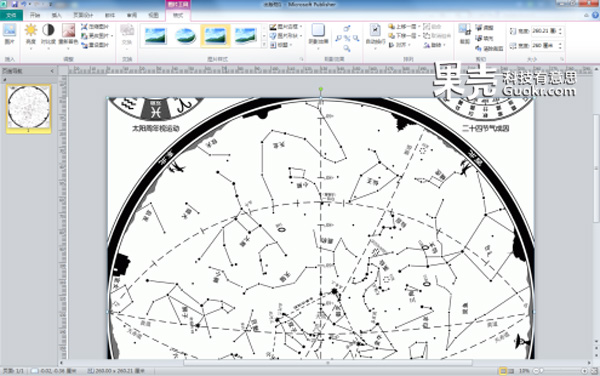
Task: Click the picture rotation handle (green dot)
Action: pyautogui.click(x=321, y=89)
